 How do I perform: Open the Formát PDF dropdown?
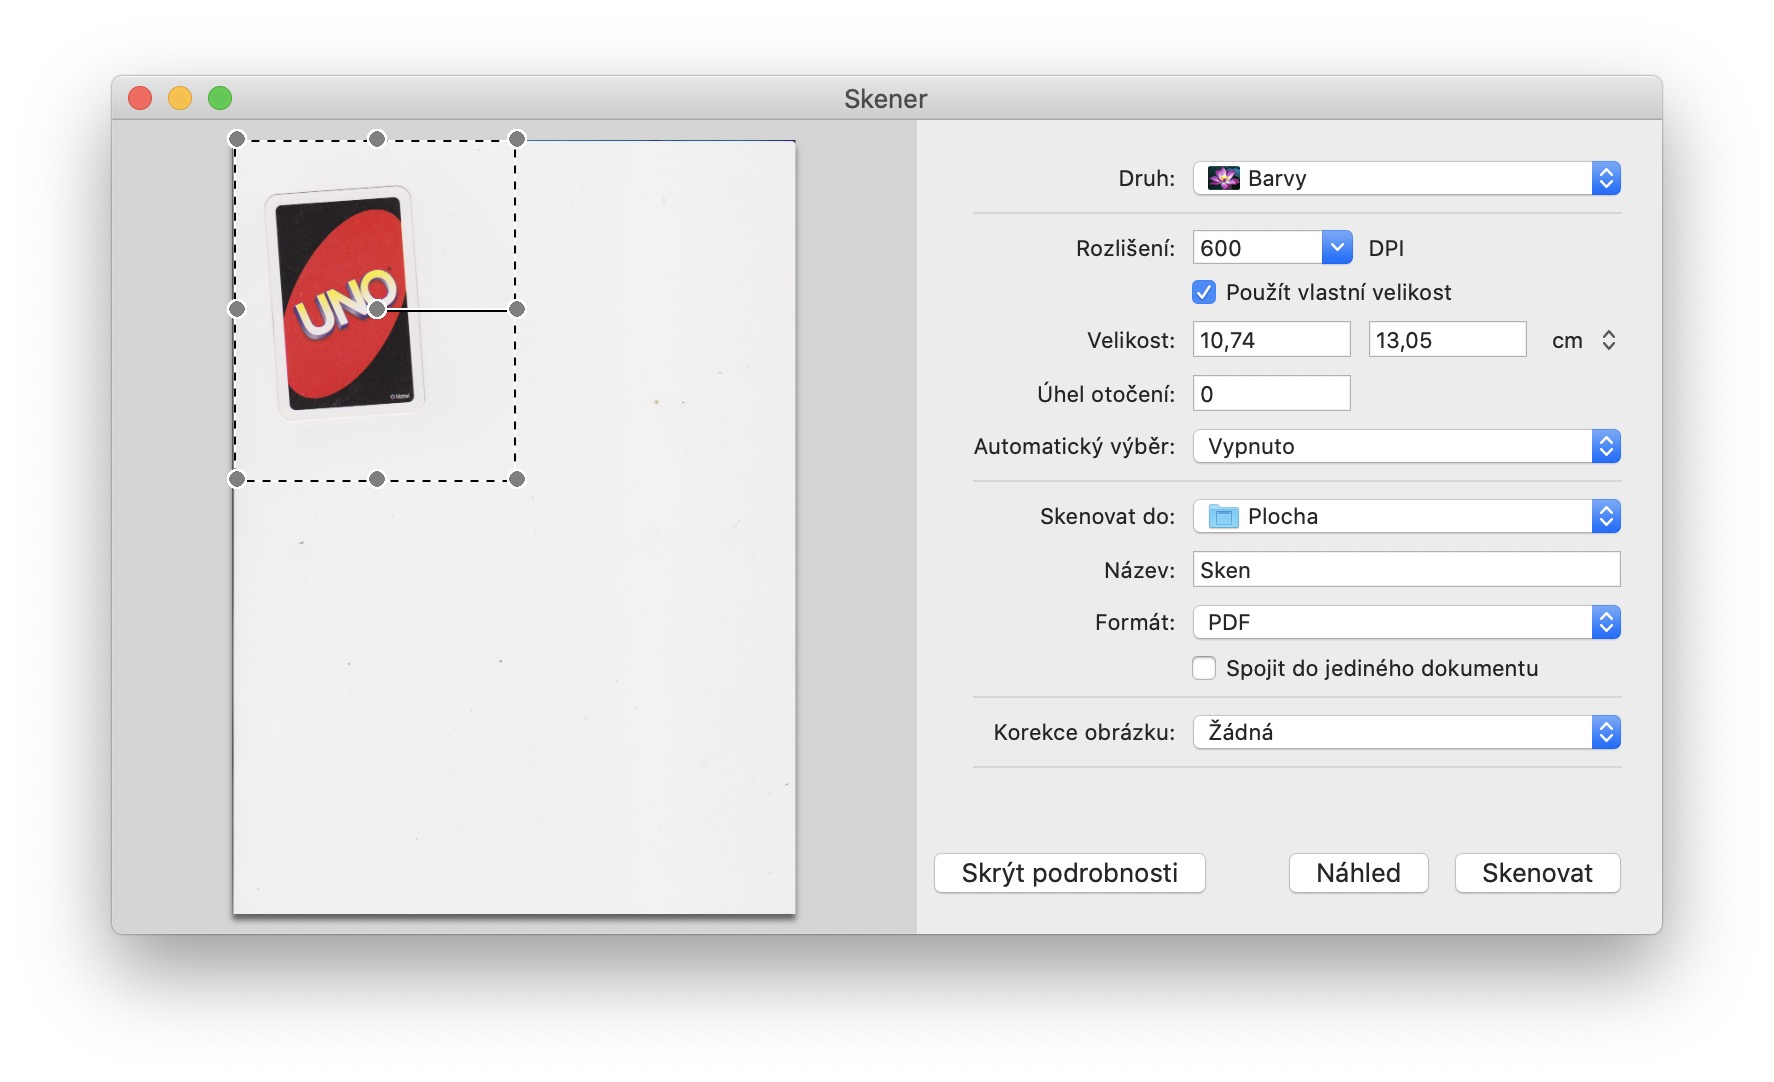point(1406,622)
